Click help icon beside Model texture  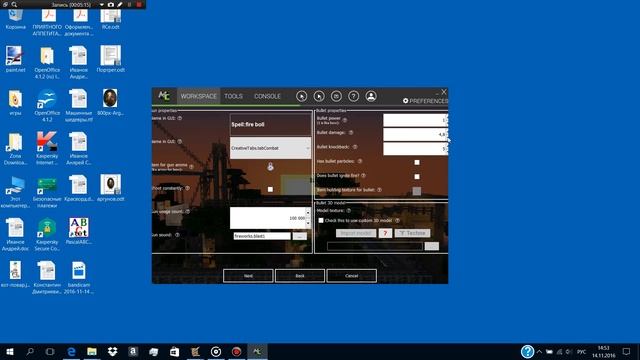coord(349,211)
